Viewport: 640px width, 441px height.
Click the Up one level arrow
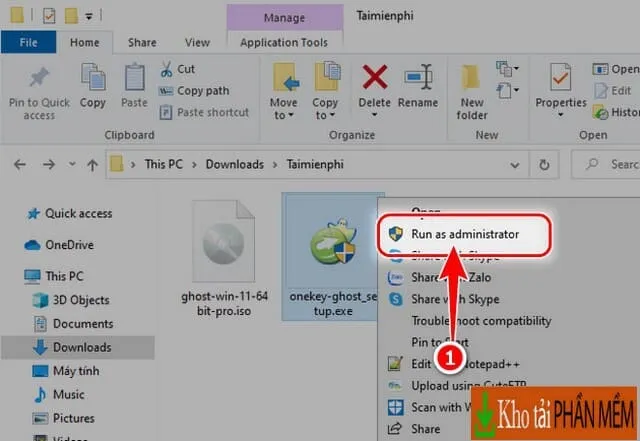pos(93,165)
